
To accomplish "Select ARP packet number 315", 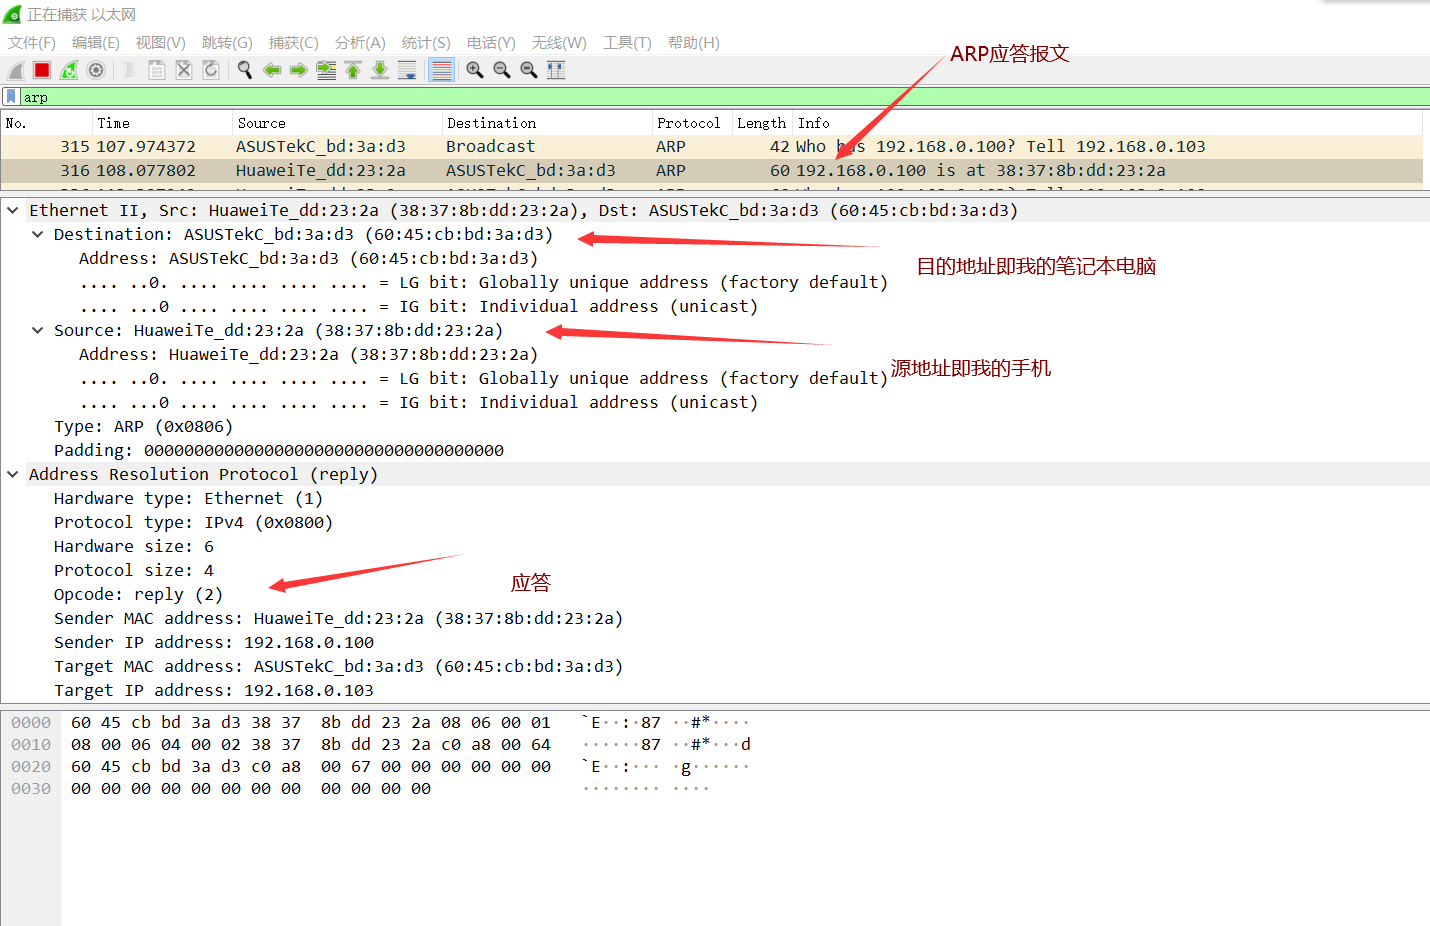I will [400, 146].
